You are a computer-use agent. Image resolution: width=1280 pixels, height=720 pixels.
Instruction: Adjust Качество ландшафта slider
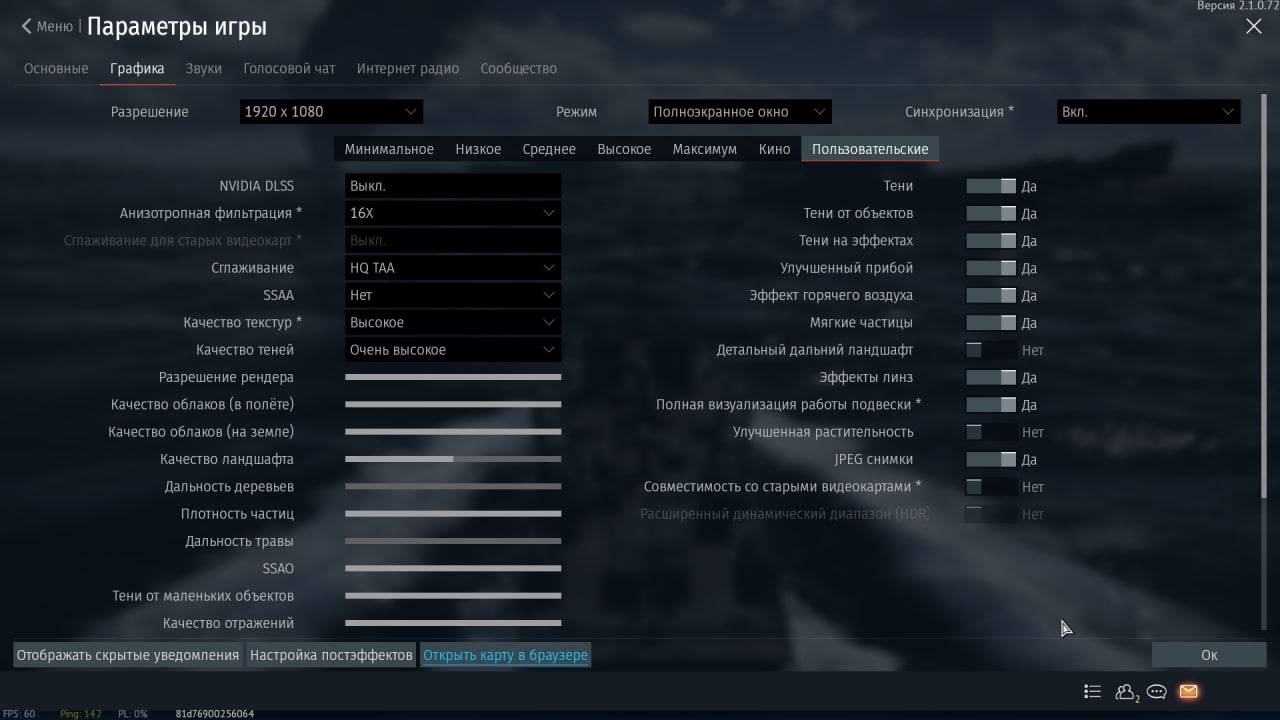[453, 459]
